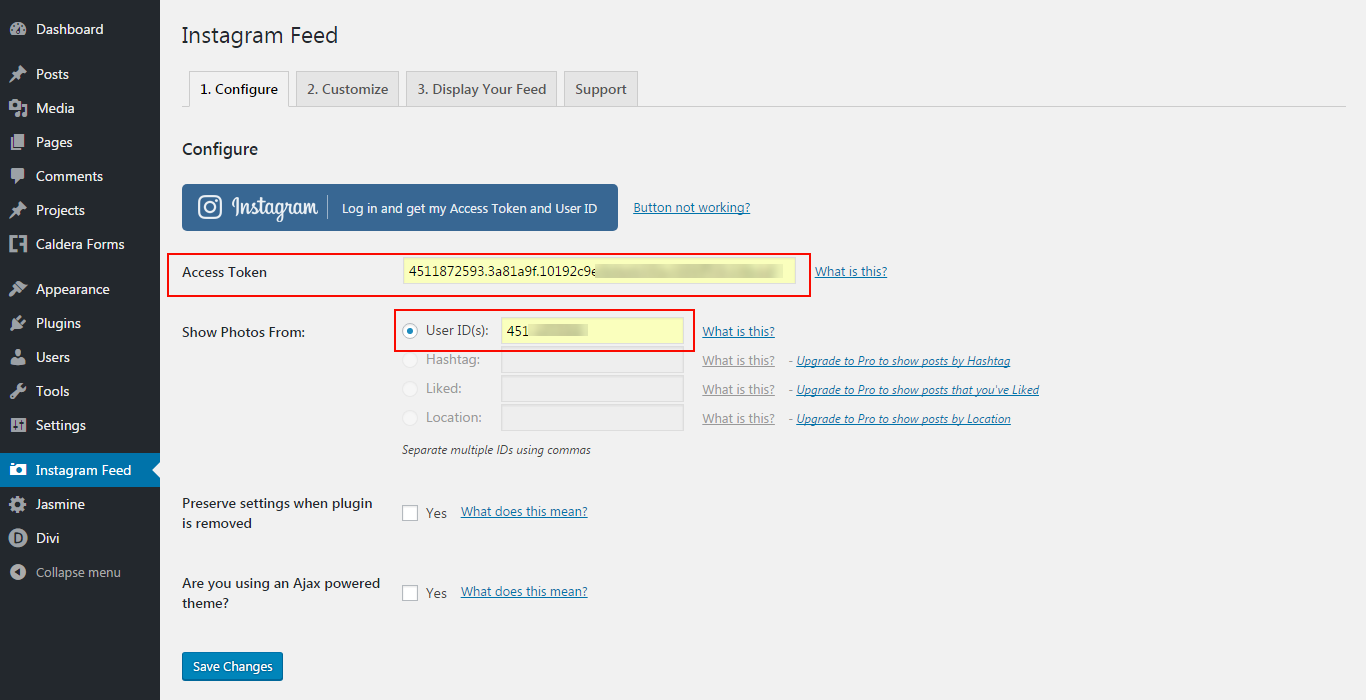The image size is (1366, 700).
Task: Click the Appearance paintbrush icon
Action: (x=17, y=289)
